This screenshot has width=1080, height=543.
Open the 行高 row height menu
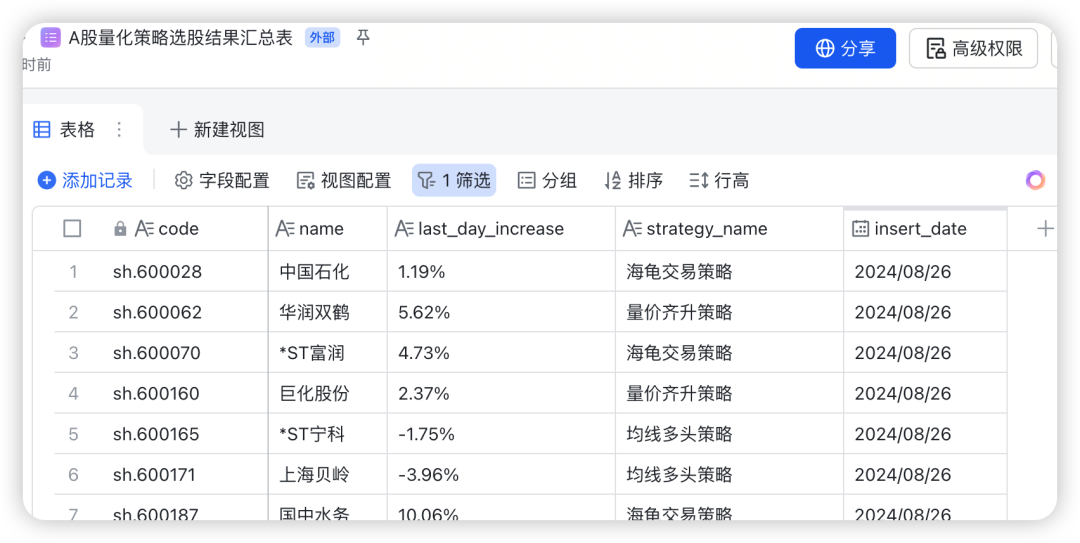point(719,181)
